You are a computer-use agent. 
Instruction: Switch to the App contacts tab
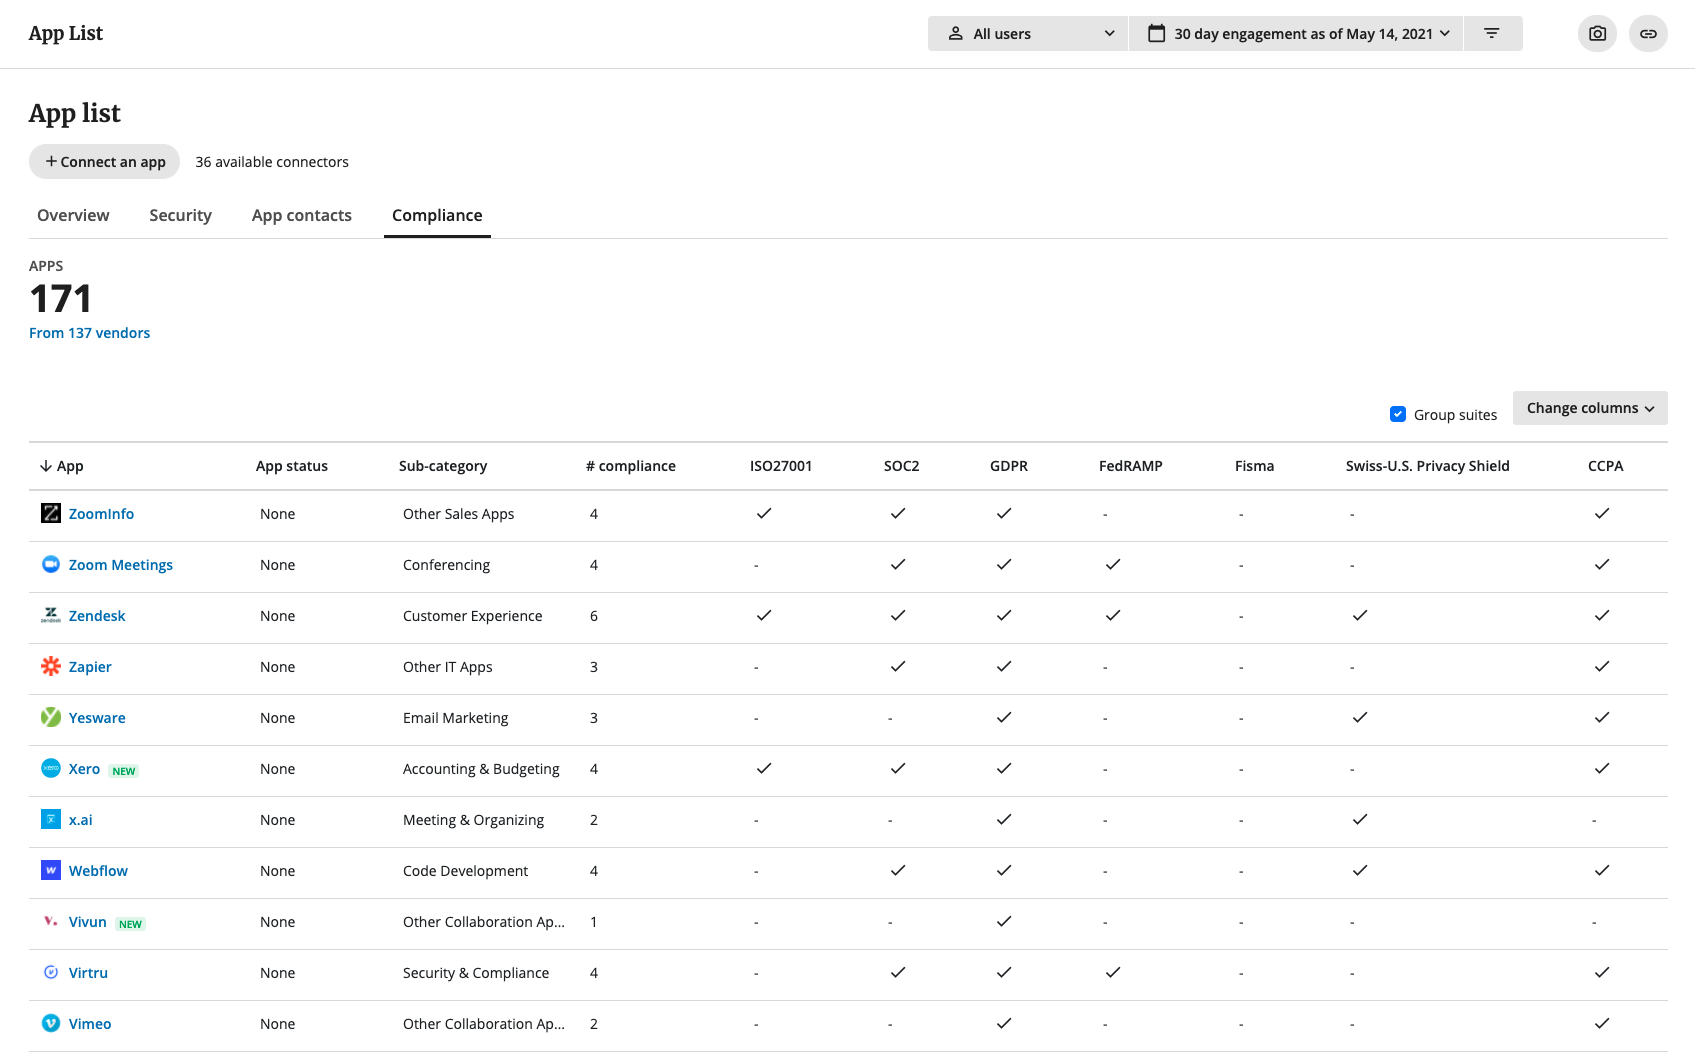302,215
